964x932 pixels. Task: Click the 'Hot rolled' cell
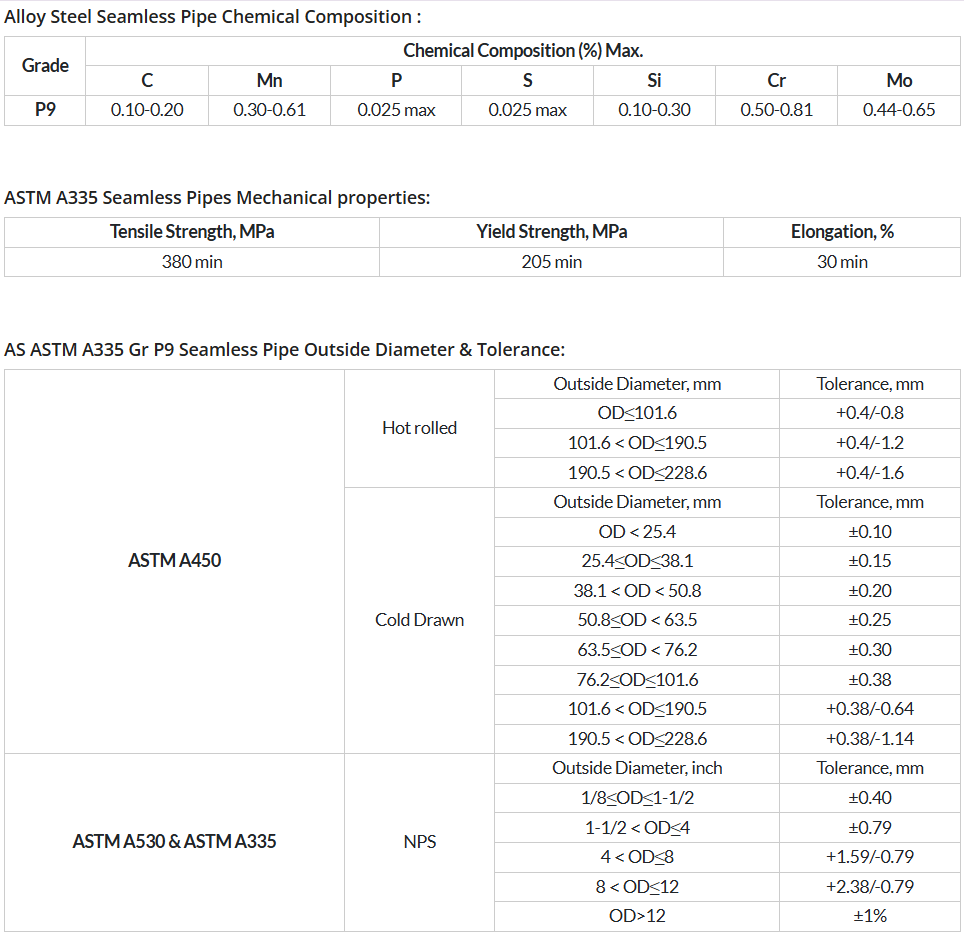tap(419, 428)
